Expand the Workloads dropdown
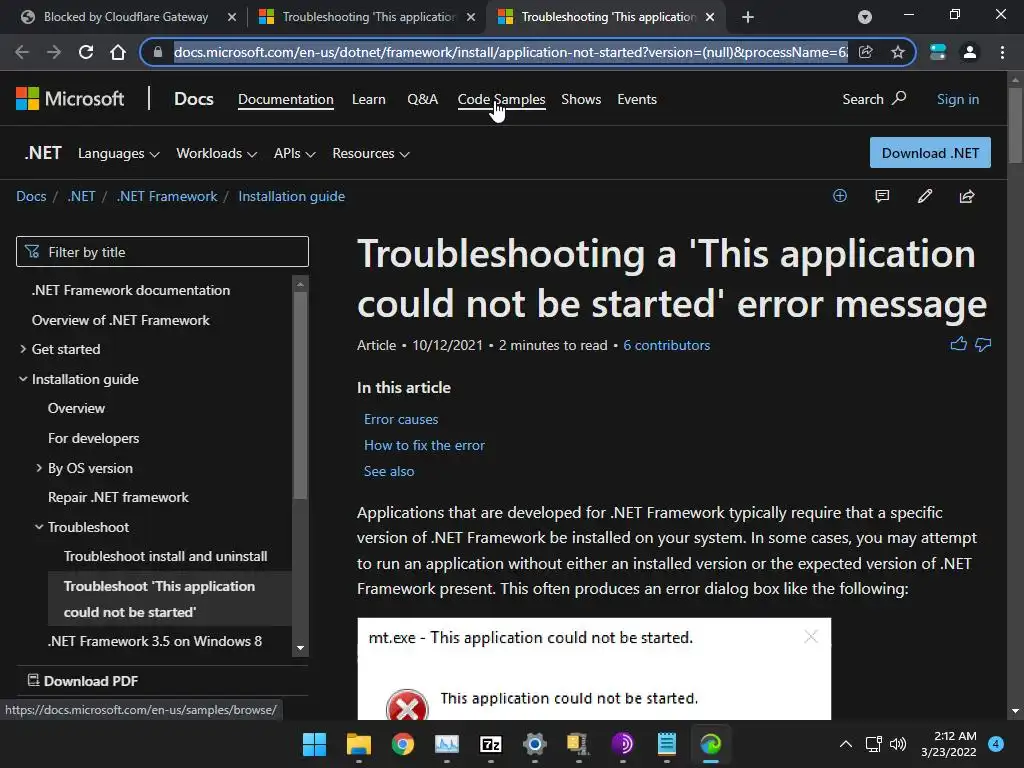Viewport: 1024px width, 768px height. pos(216,153)
